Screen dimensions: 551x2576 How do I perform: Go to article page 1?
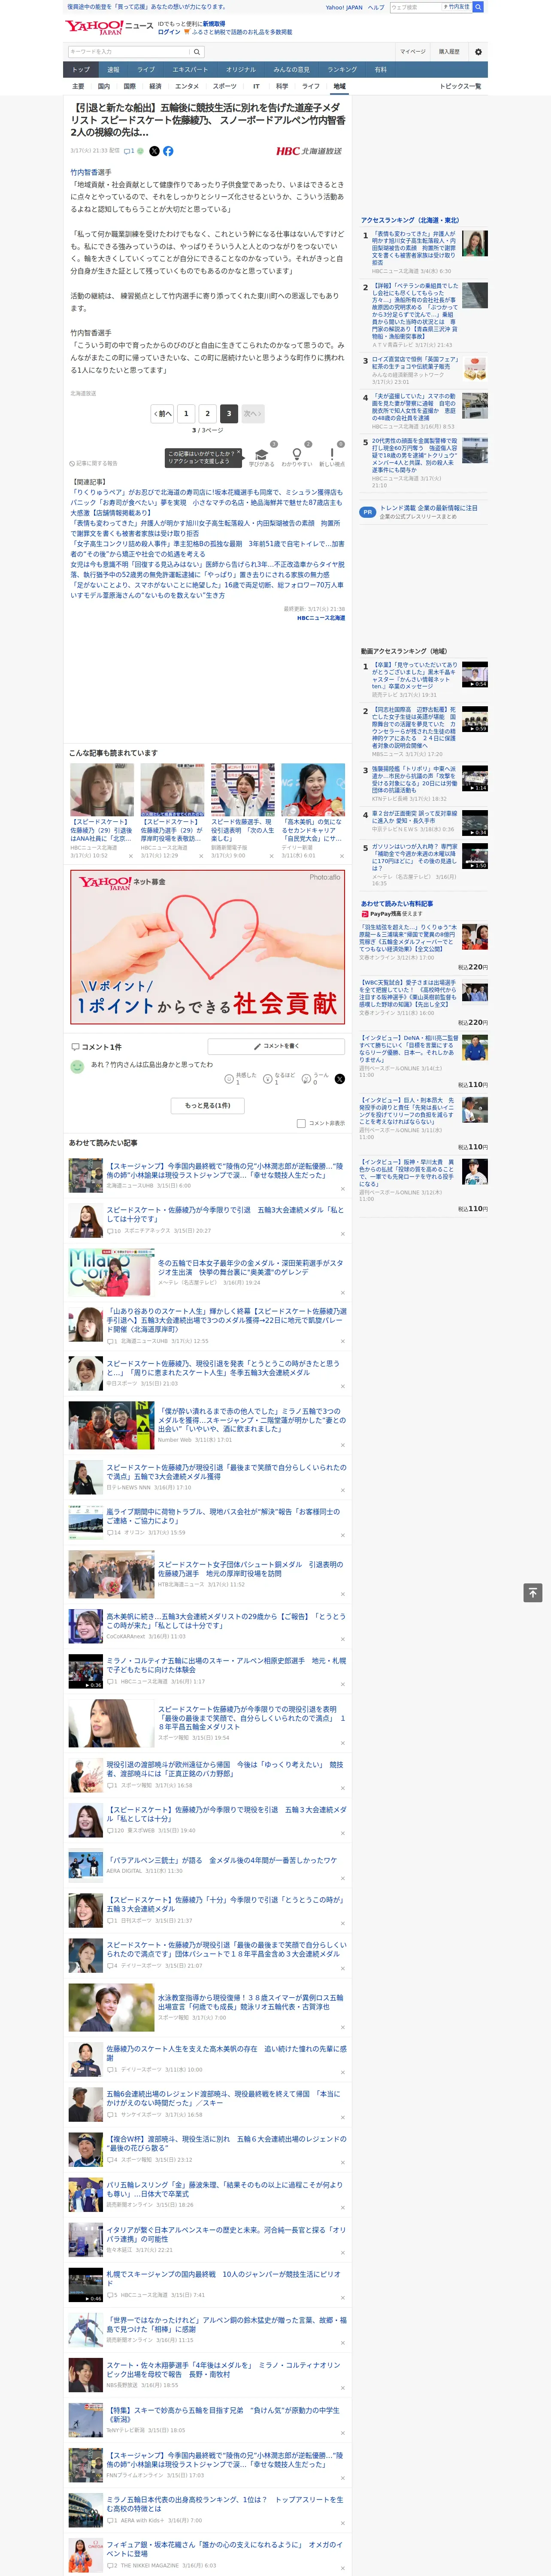click(x=186, y=413)
